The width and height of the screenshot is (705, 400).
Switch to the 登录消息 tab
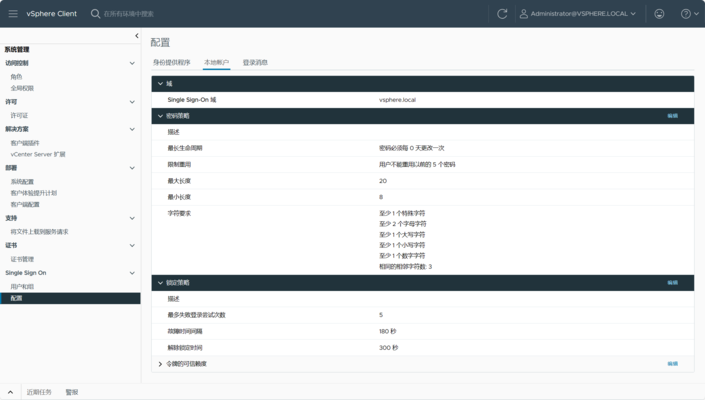point(255,63)
